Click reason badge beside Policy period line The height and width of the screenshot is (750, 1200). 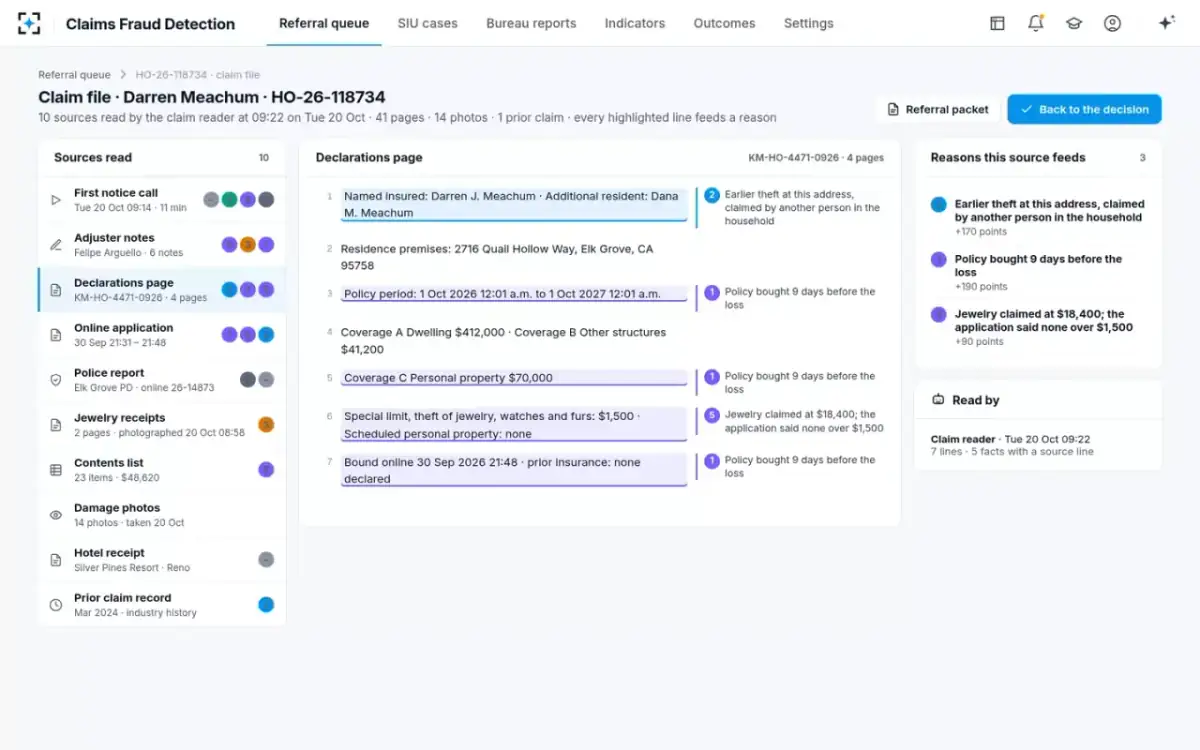click(x=712, y=293)
